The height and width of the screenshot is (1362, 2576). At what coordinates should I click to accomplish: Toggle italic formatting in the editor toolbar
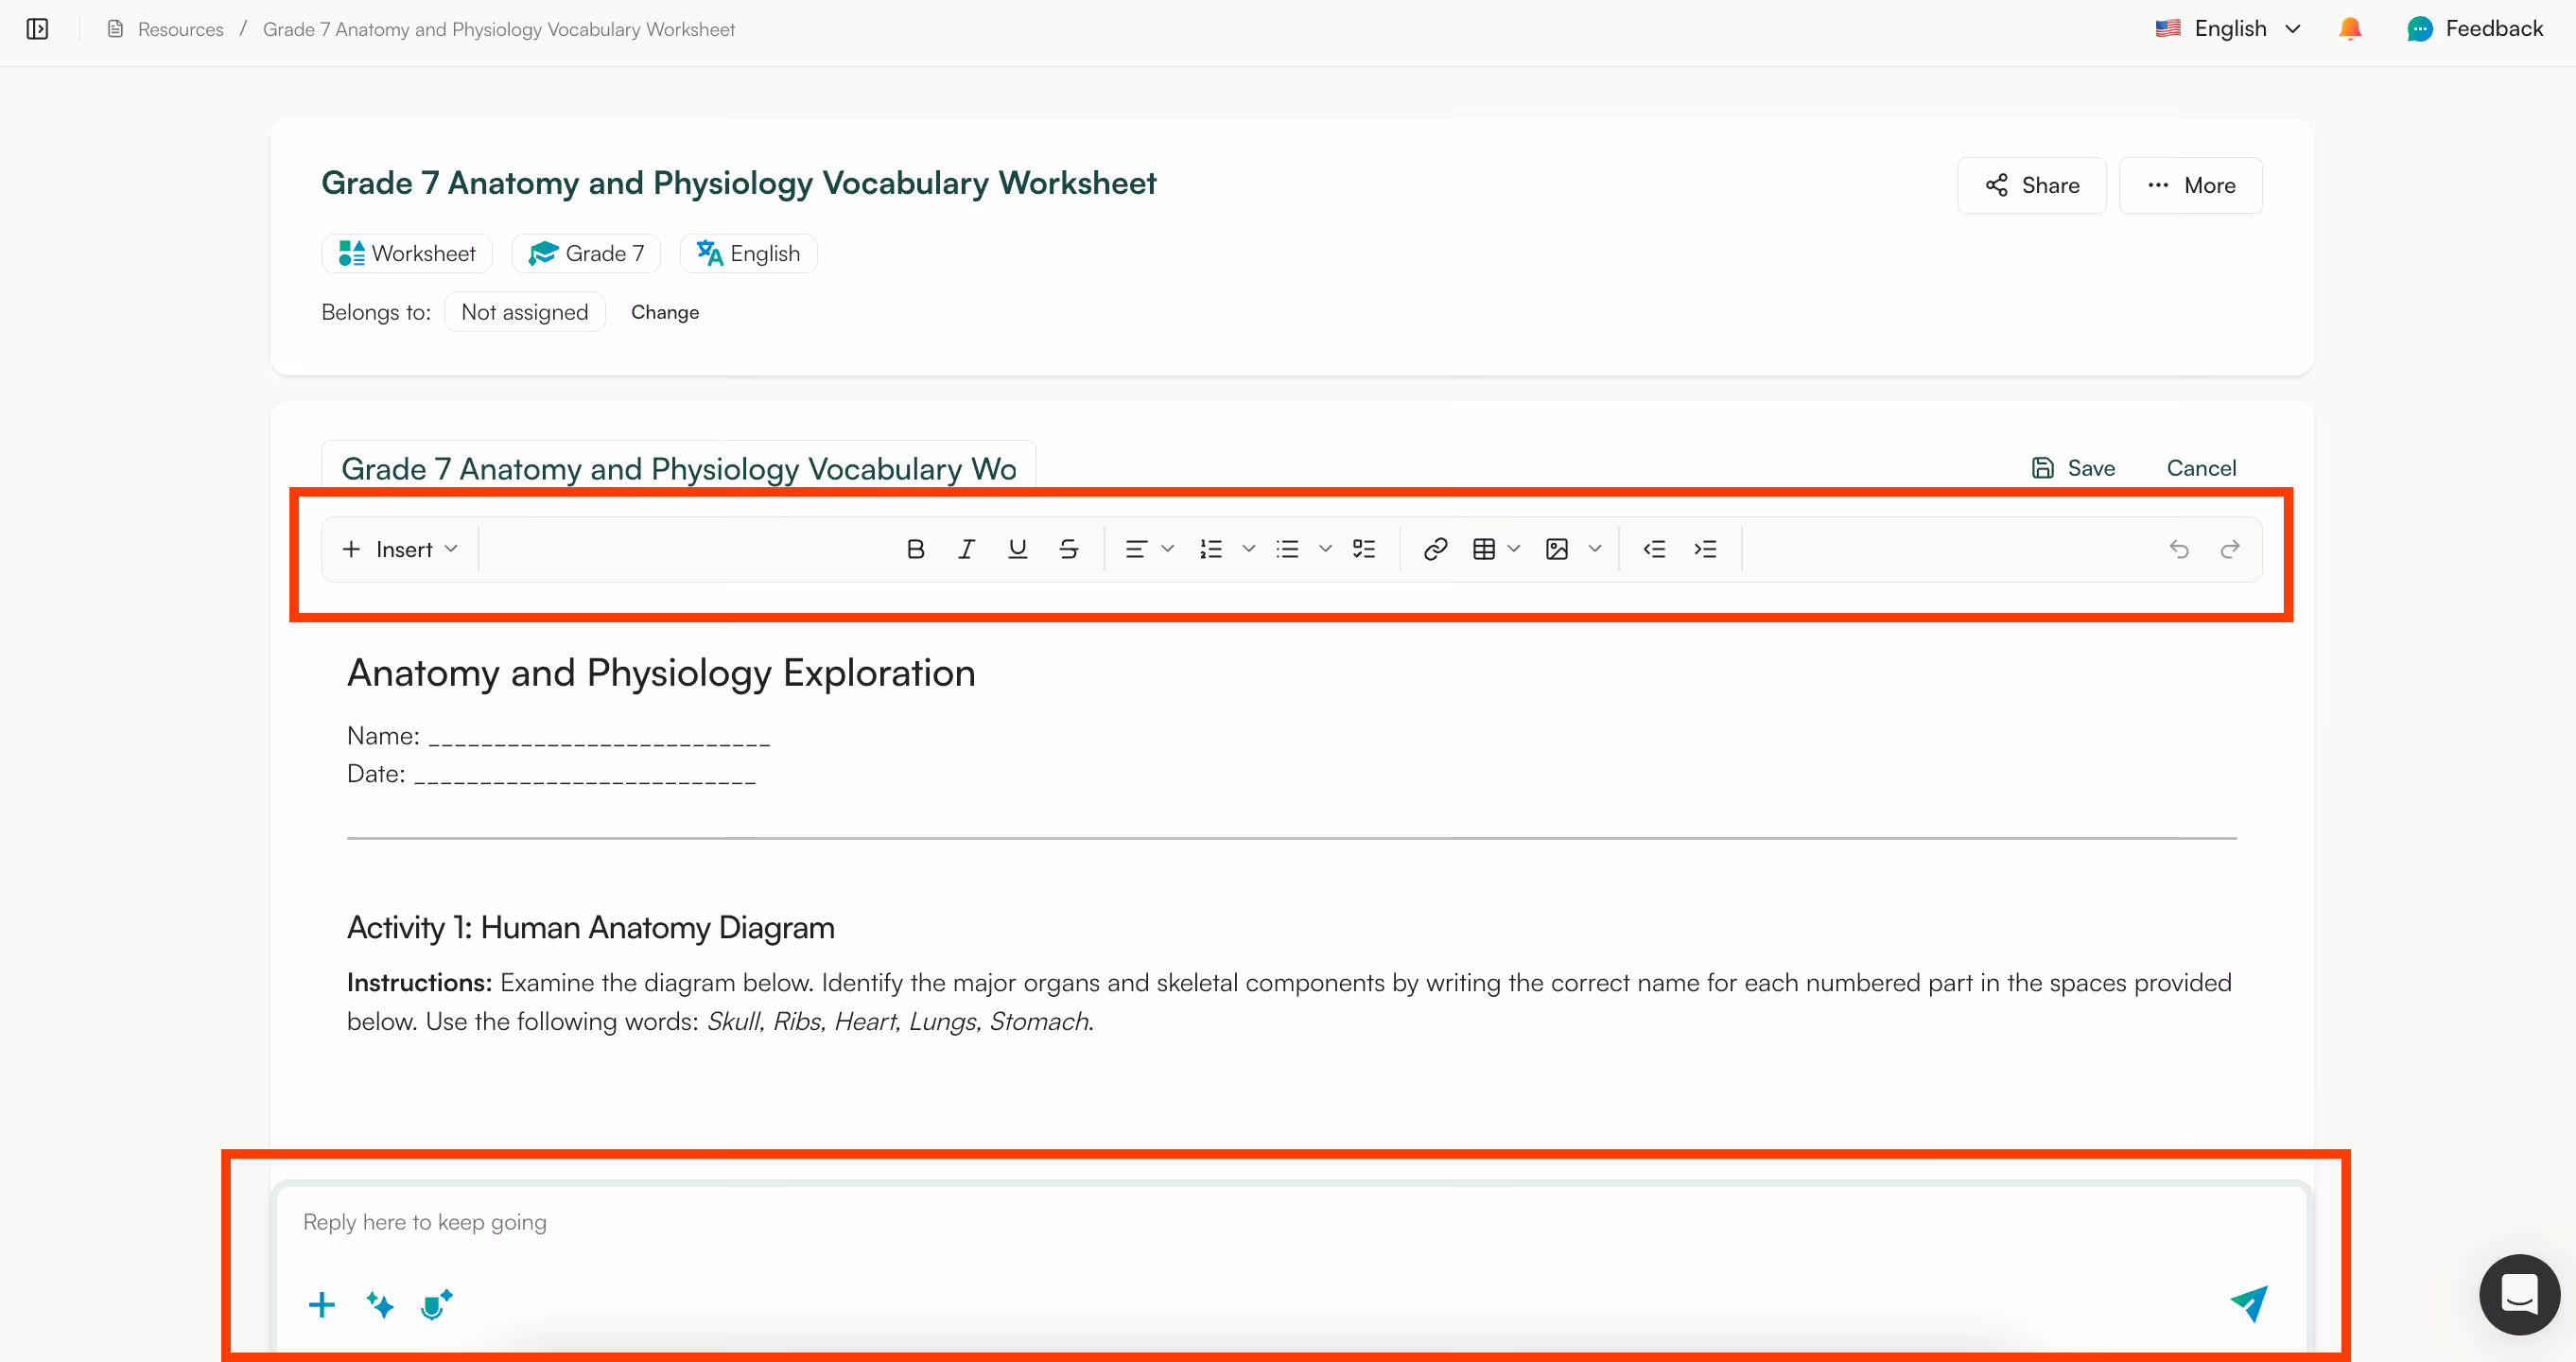point(966,548)
